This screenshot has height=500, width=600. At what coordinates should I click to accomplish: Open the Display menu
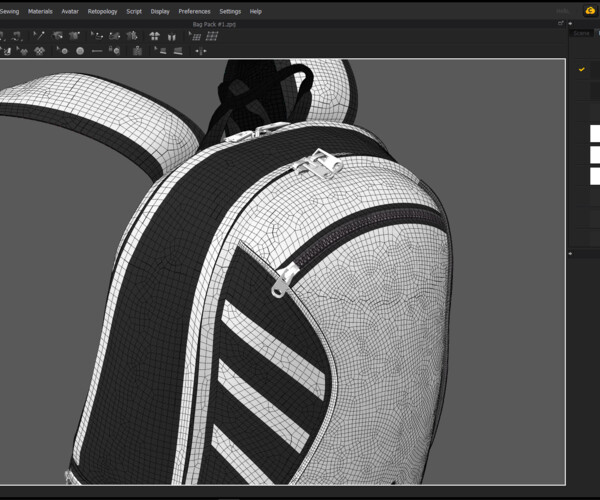click(160, 11)
